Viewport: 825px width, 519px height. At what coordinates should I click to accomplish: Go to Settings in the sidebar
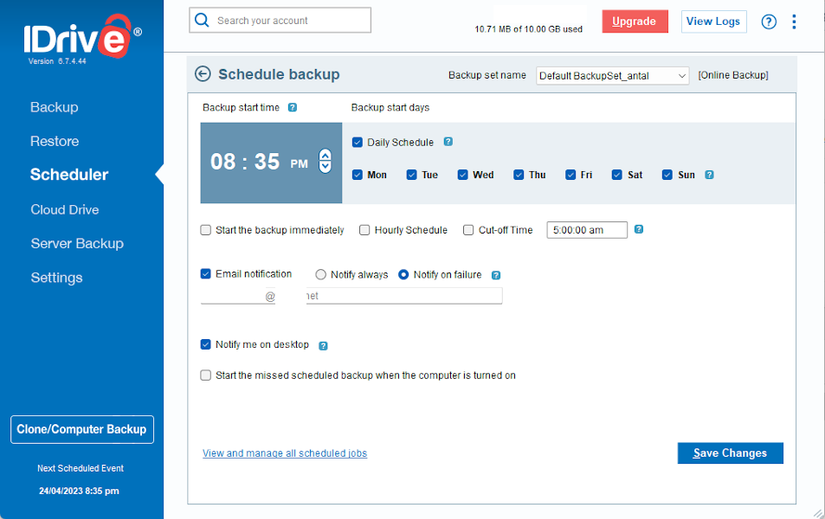coord(57,277)
